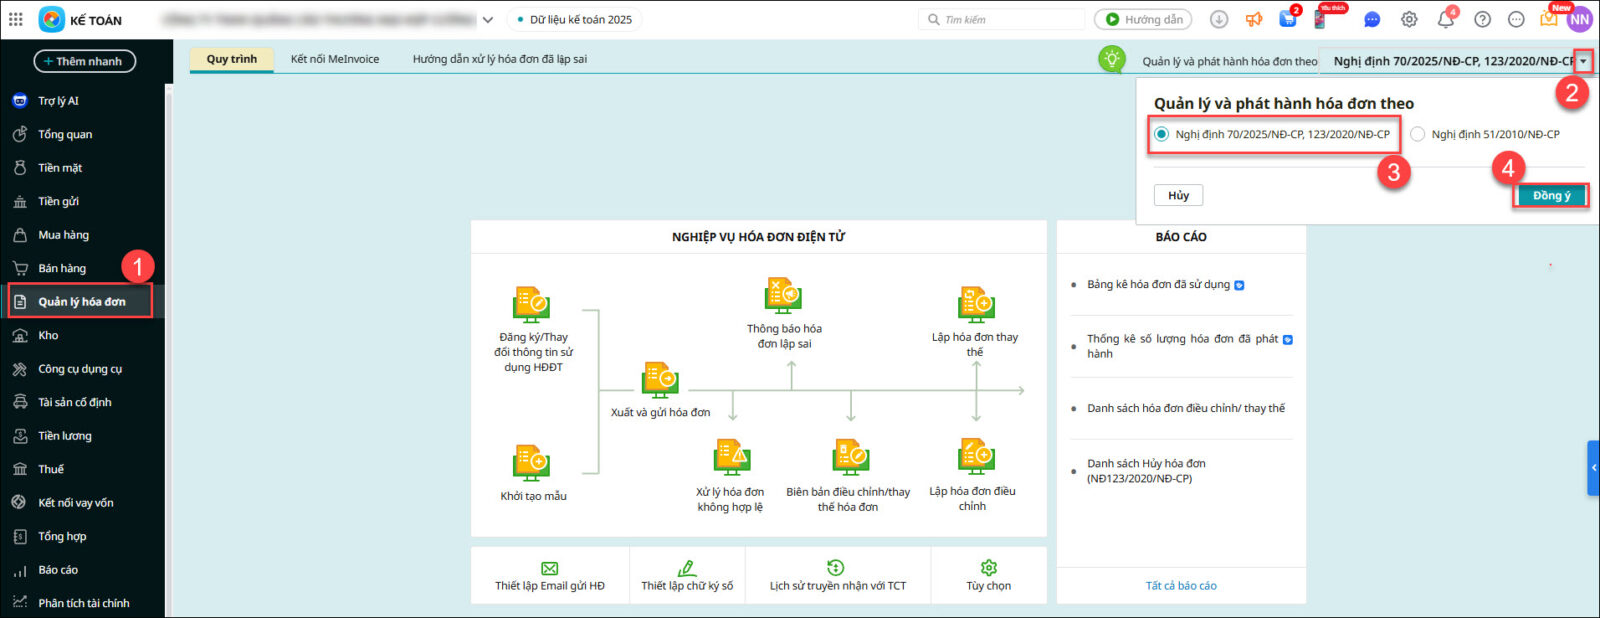
Task: Select Nghị định 70/2025/NĐ-CP radio option
Action: (x=1162, y=134)
